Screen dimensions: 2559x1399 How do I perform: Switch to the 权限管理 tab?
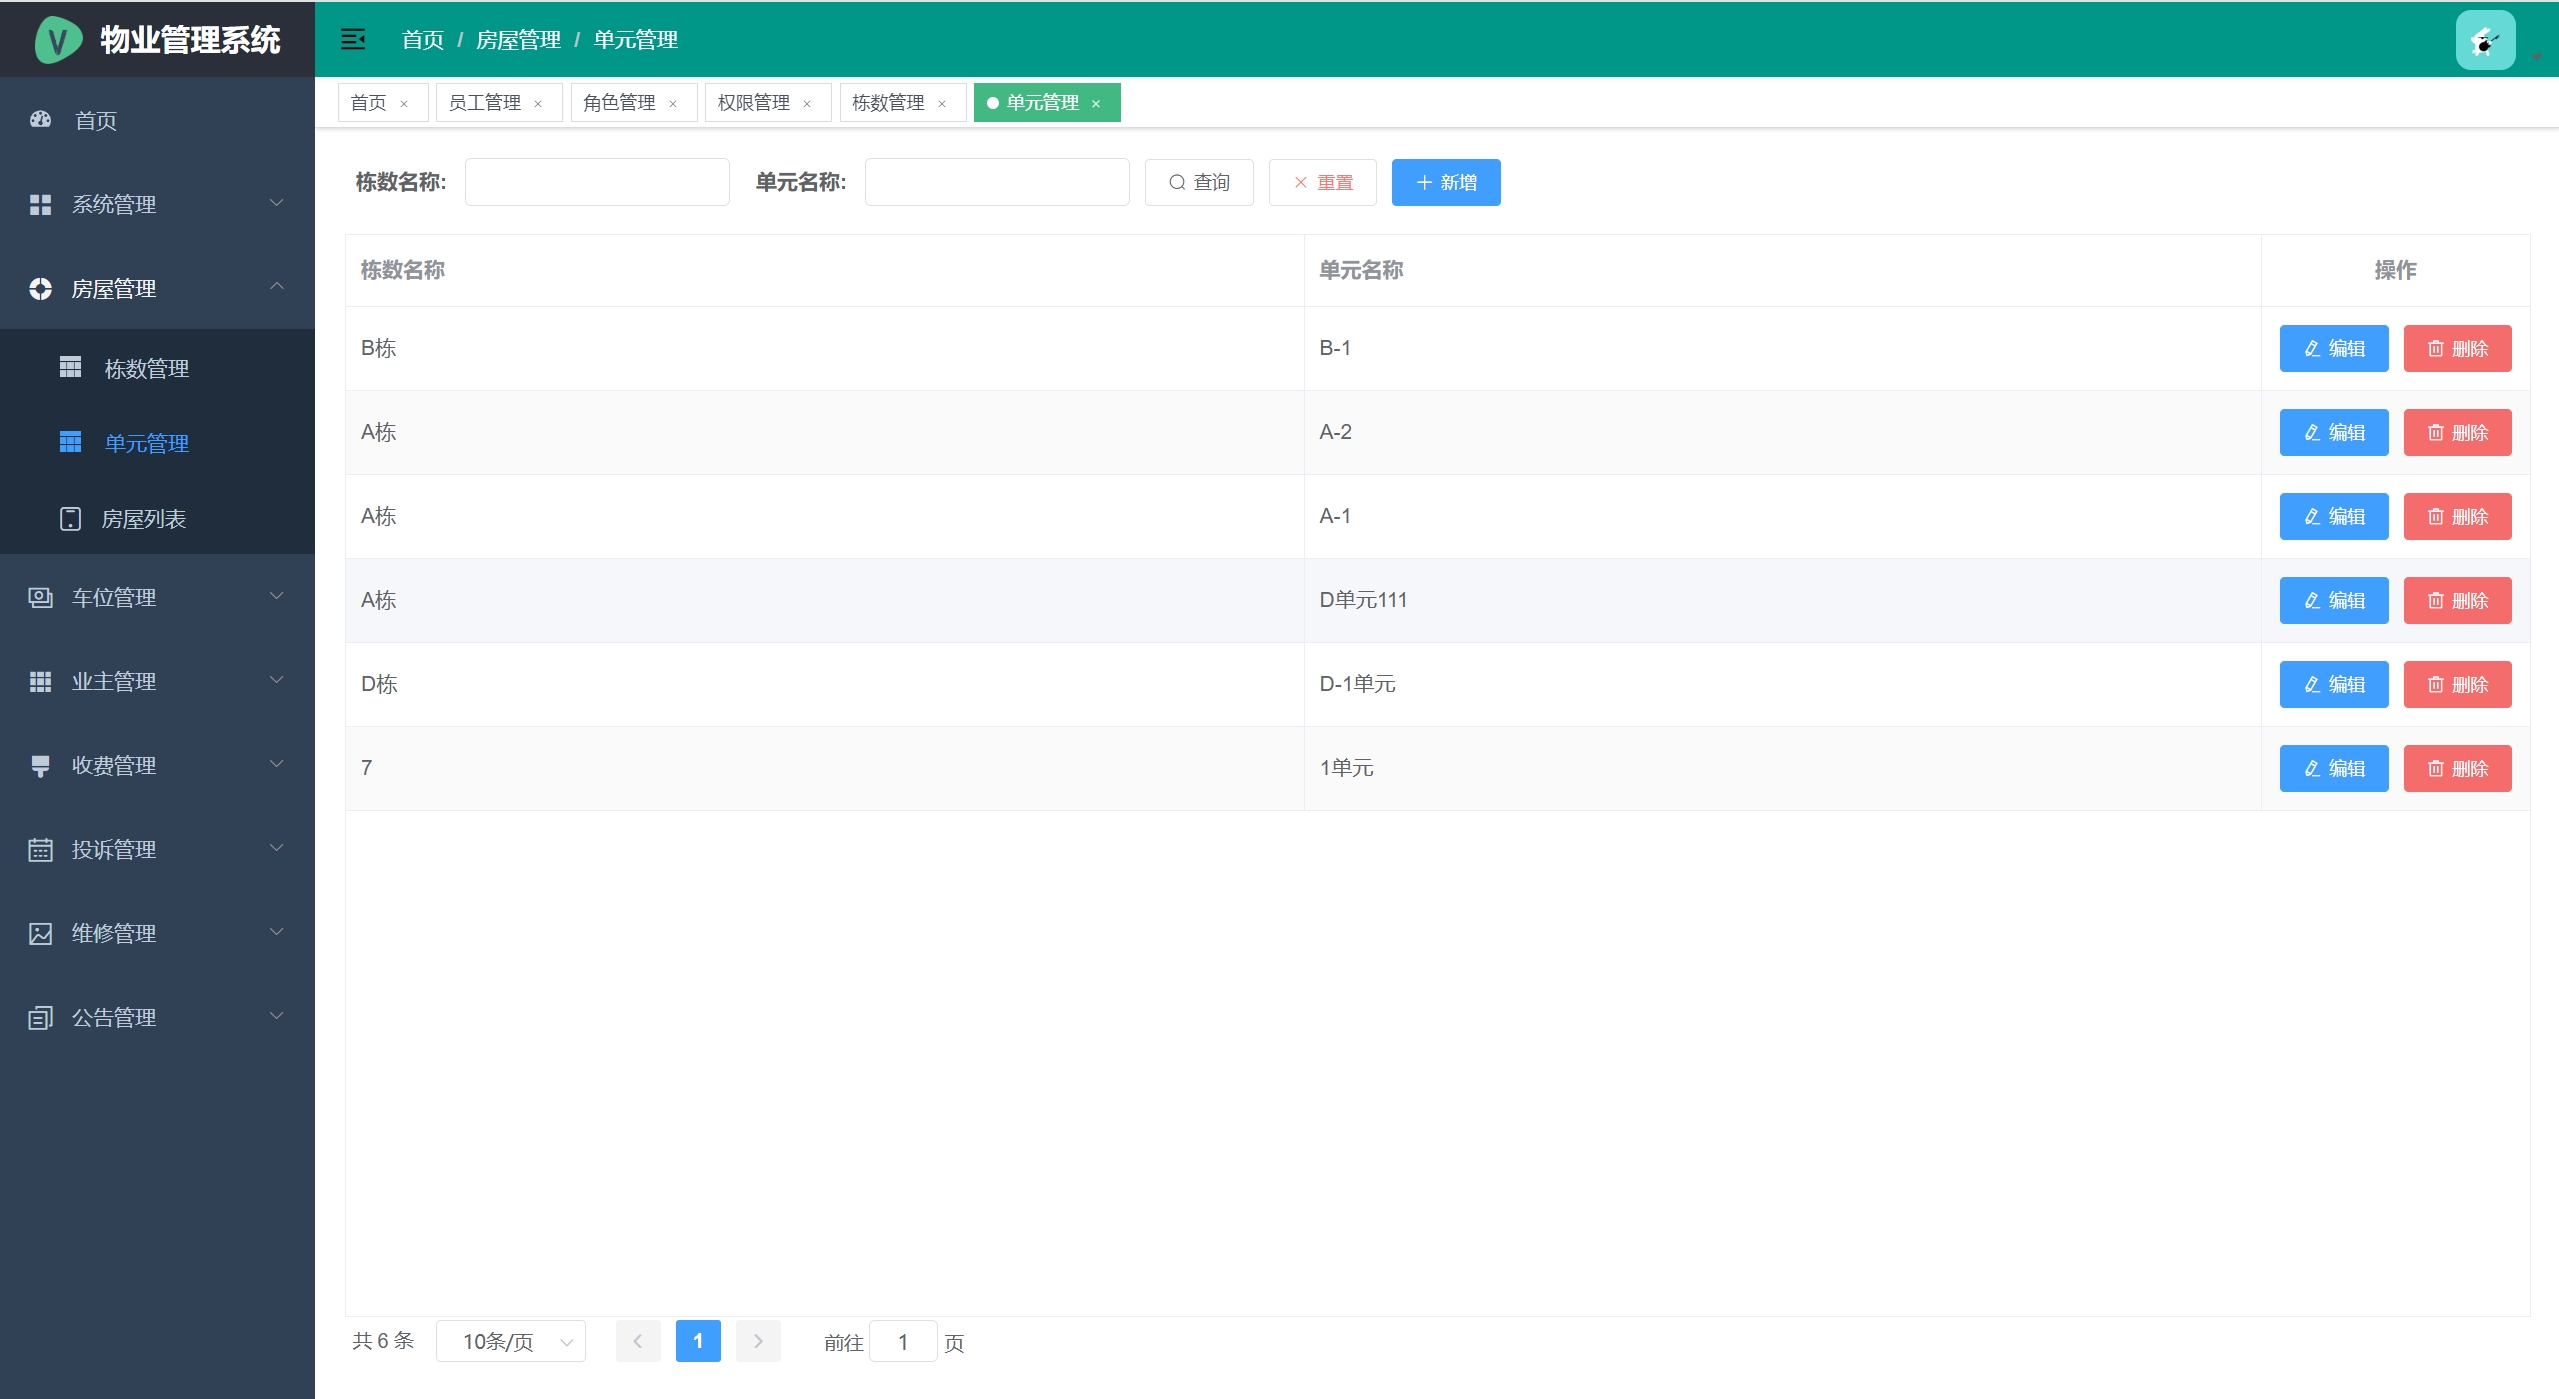tap(753, 103)
